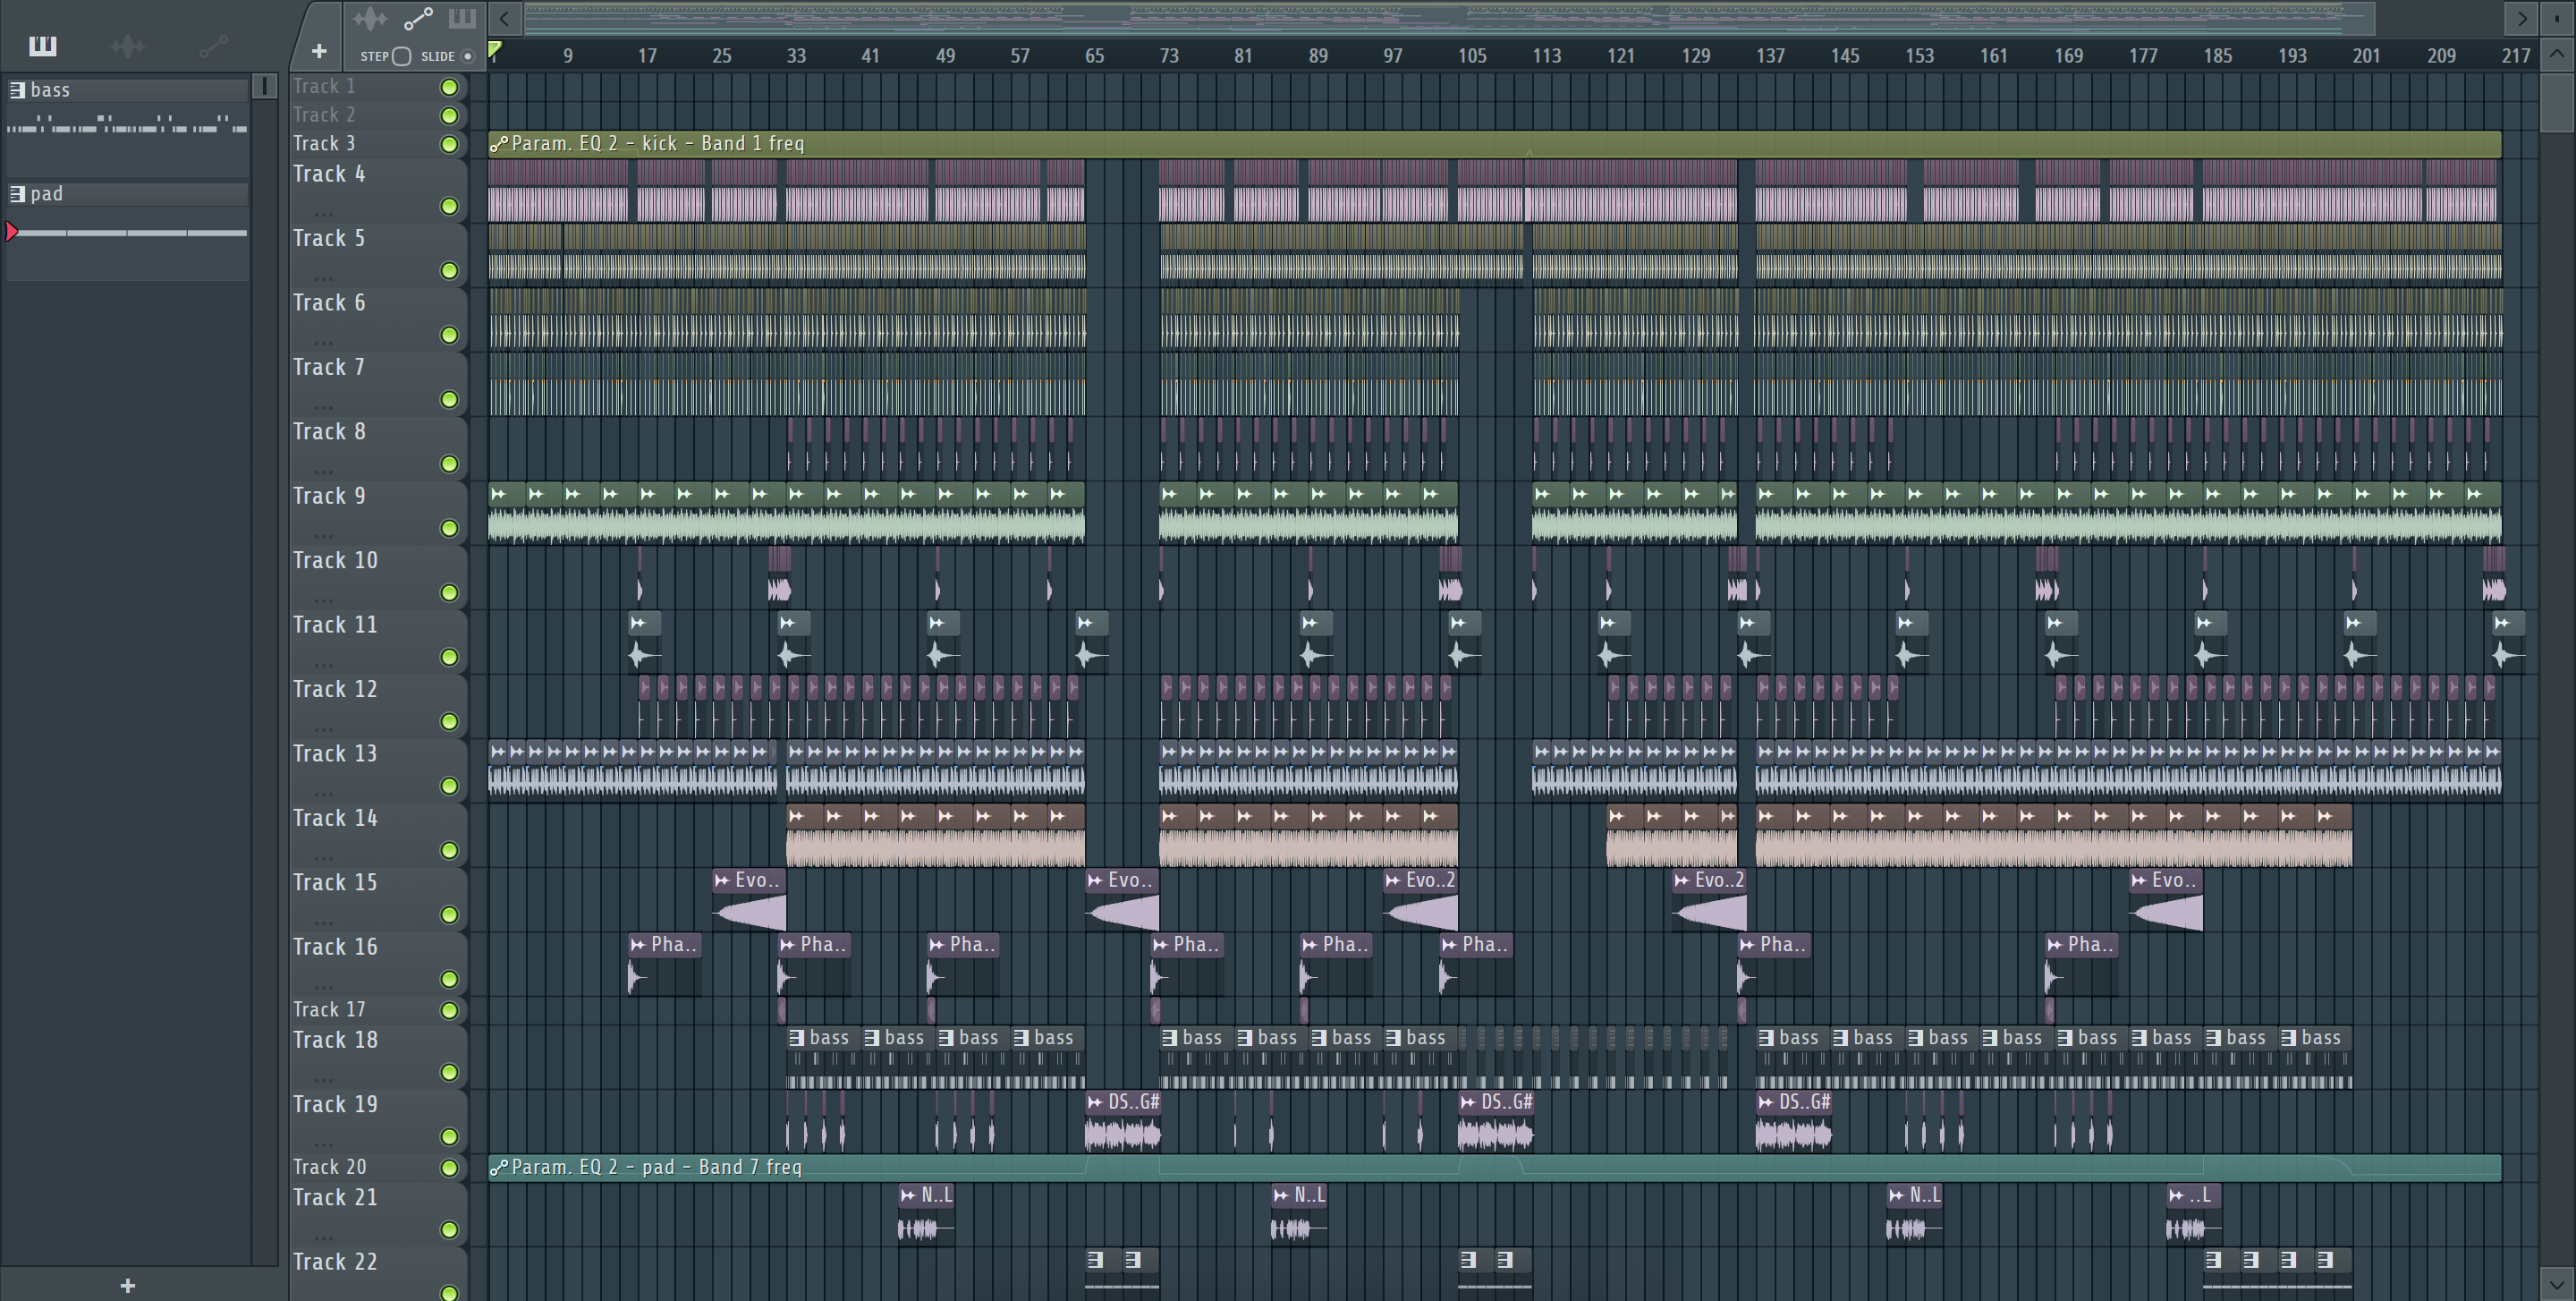Screen dimensions: 2576x1301
Task: Add a new pattern with the picker plus
Action: [127, 1286]
